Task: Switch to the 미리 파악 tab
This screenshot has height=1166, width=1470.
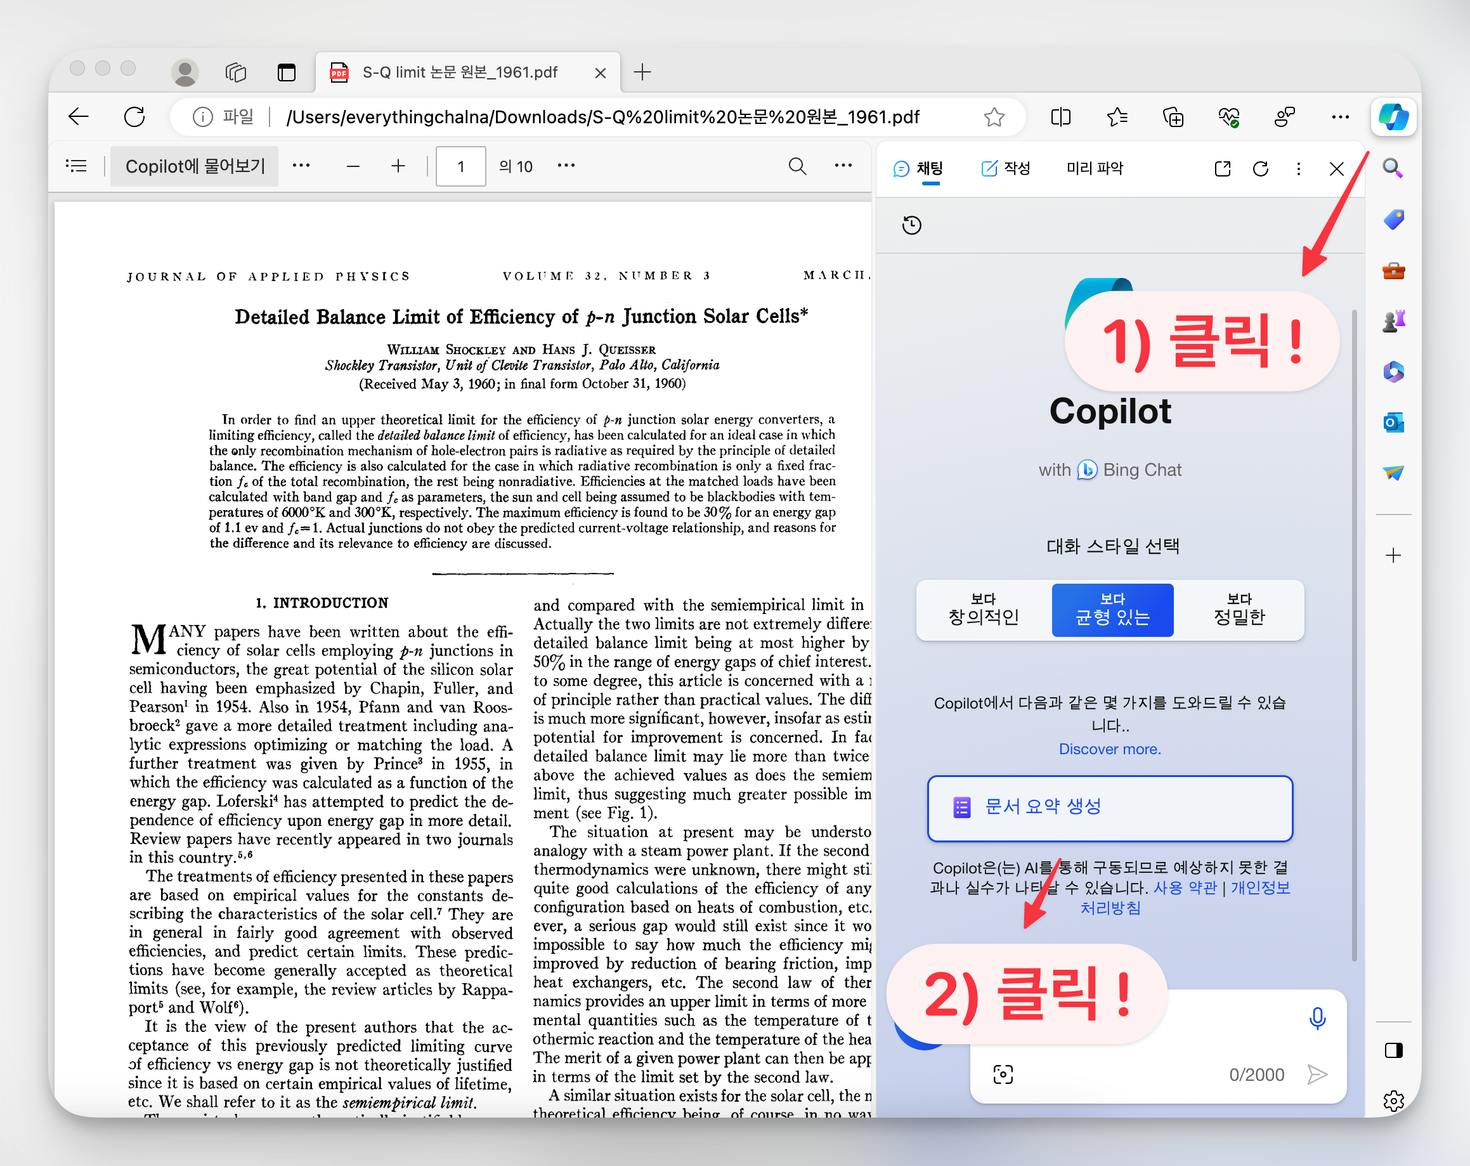Action: tap(1094, 168)
